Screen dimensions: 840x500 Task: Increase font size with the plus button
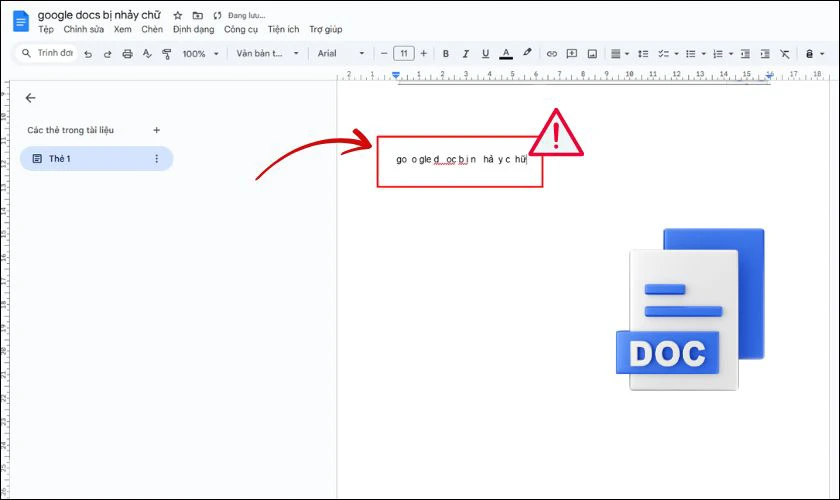coord(424,54)
